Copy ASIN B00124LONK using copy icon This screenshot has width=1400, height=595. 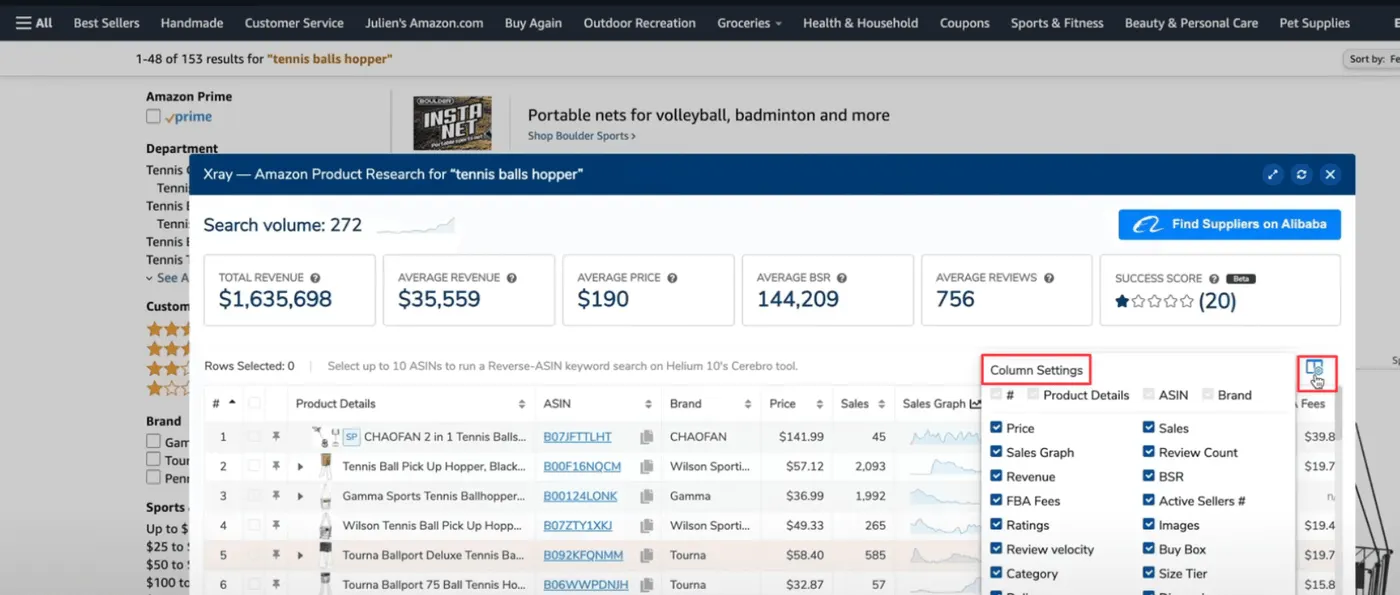pos(647,496)
